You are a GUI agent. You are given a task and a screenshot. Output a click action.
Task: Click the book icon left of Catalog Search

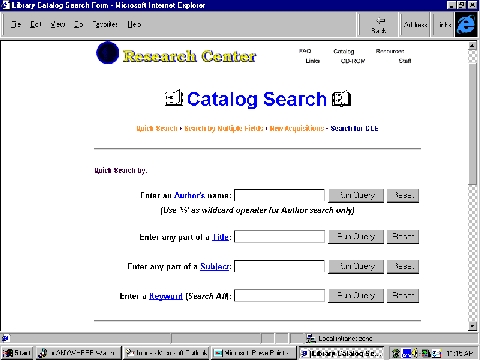[x=174, y=98]
